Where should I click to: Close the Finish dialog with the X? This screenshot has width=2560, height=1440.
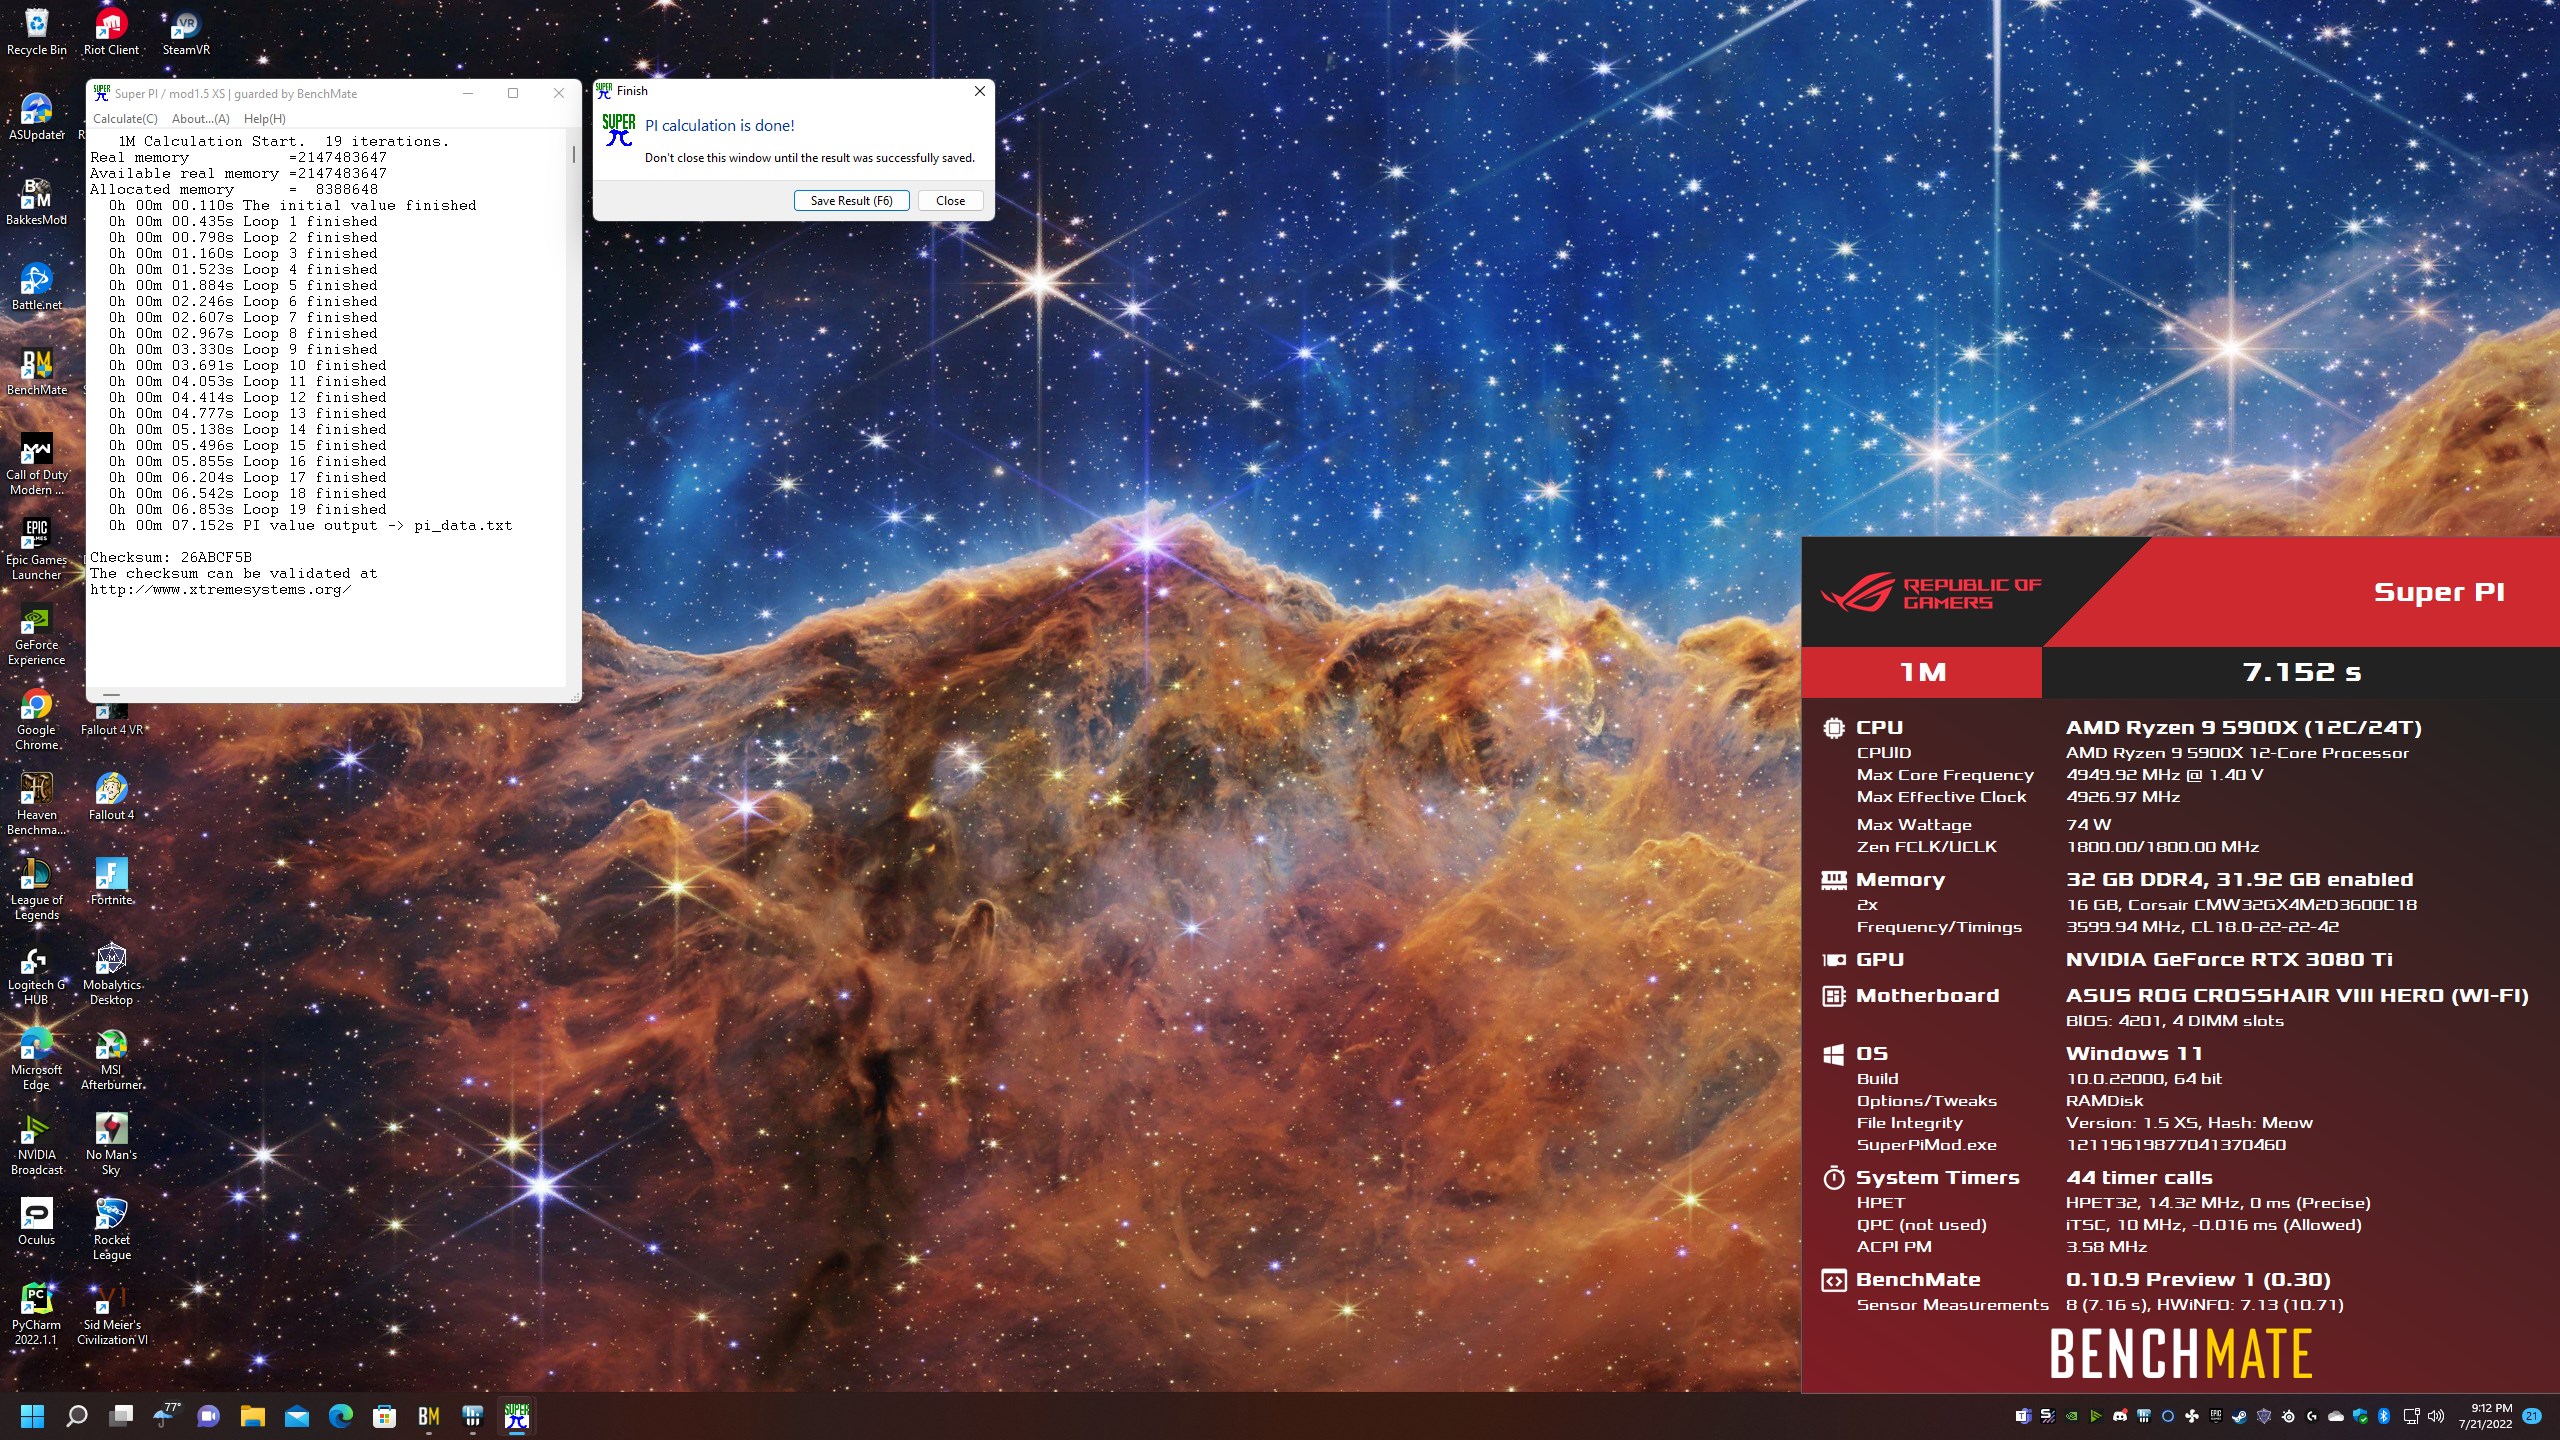(x=980, y=91)
